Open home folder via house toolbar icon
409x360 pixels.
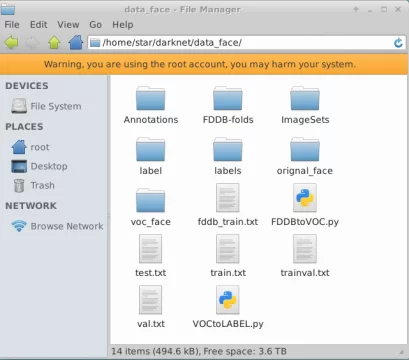(x=76, y=43)
